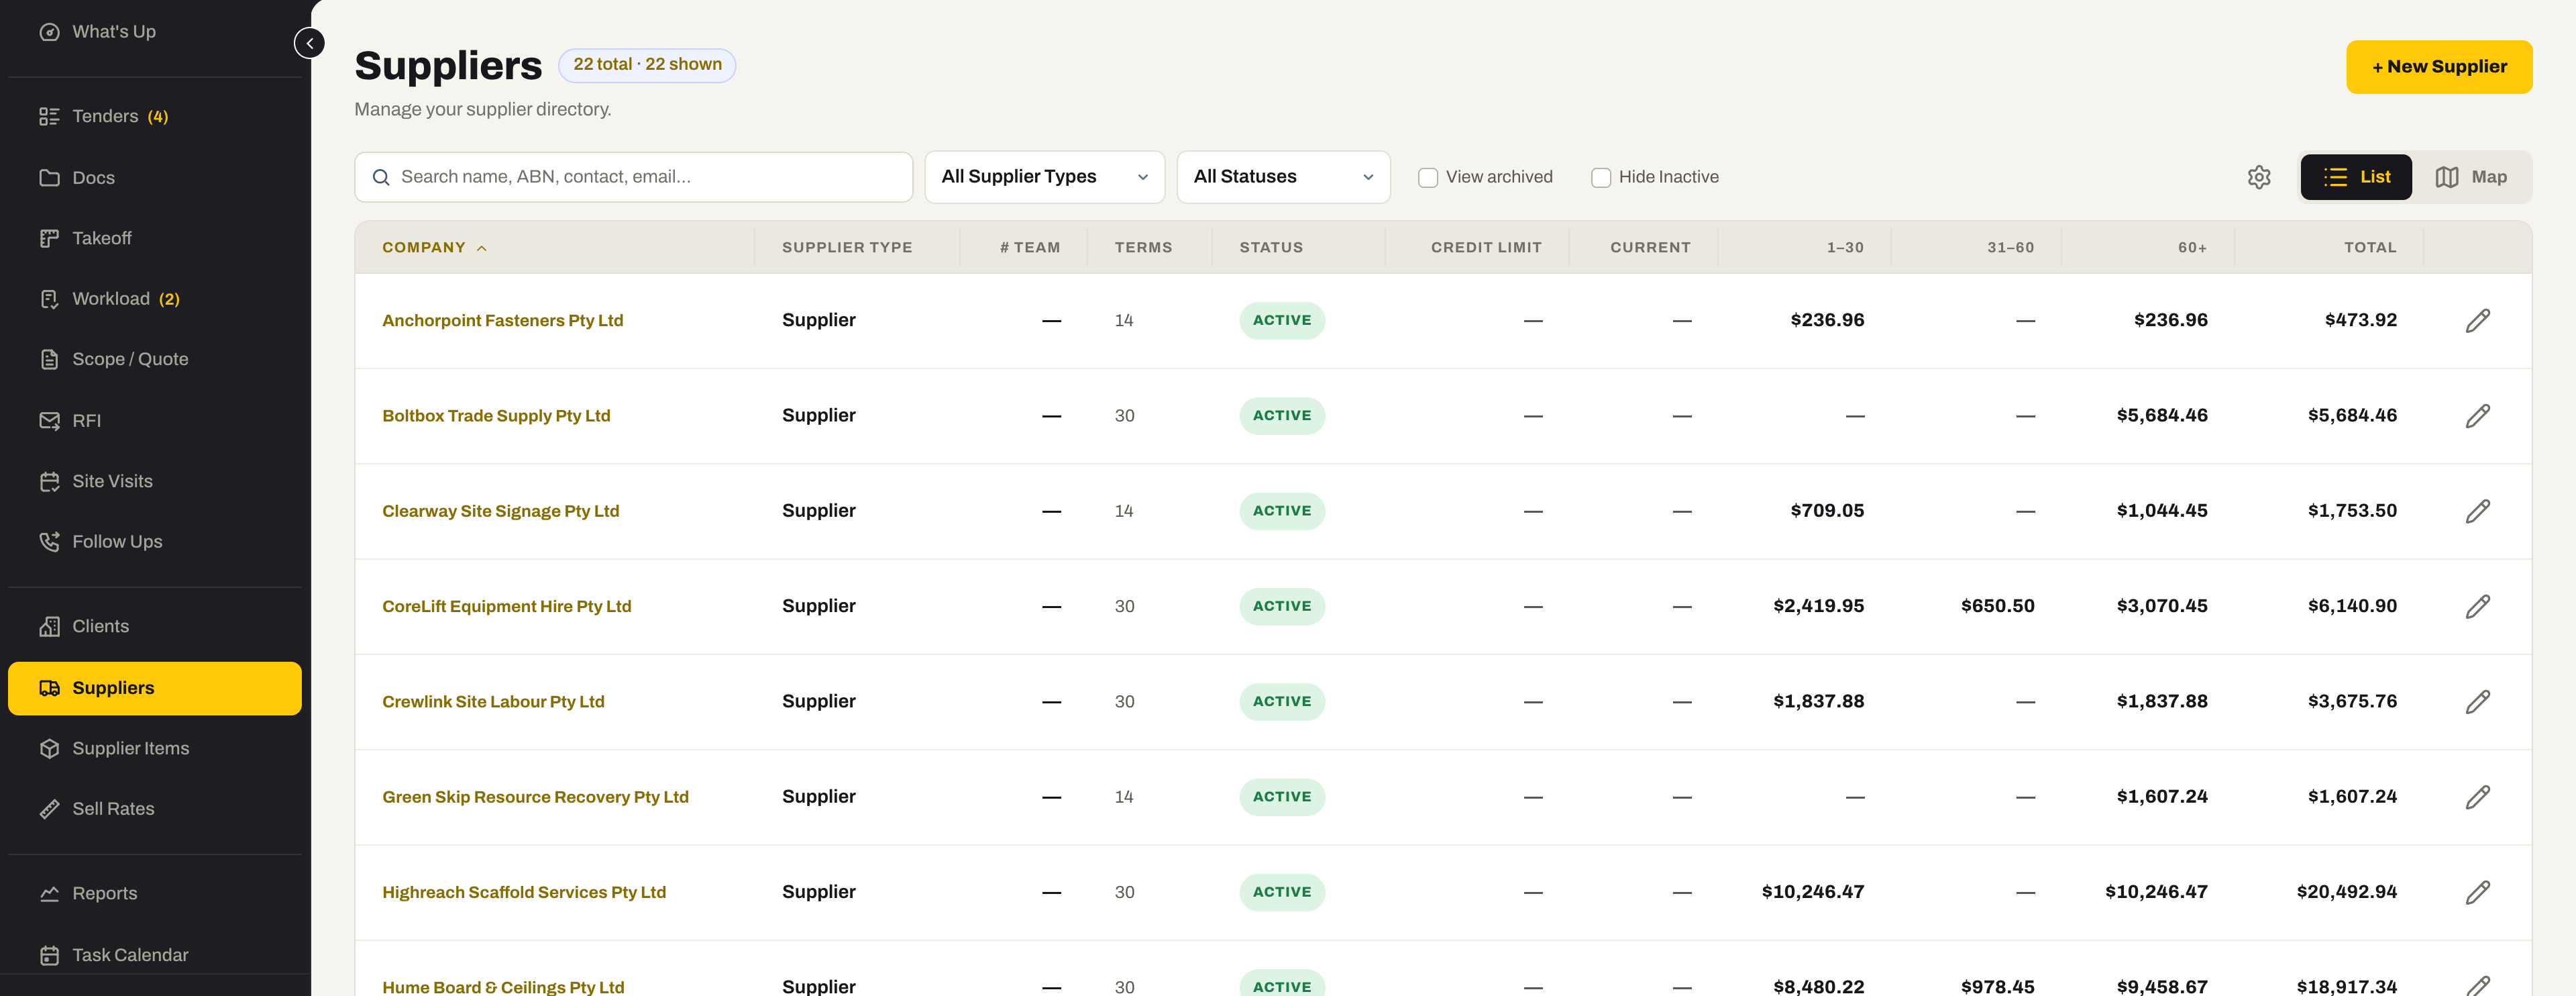Open Highreach Scaffold Services Pty Ltd
This screenshot has width=2576, height=996.
pos(523,892)
